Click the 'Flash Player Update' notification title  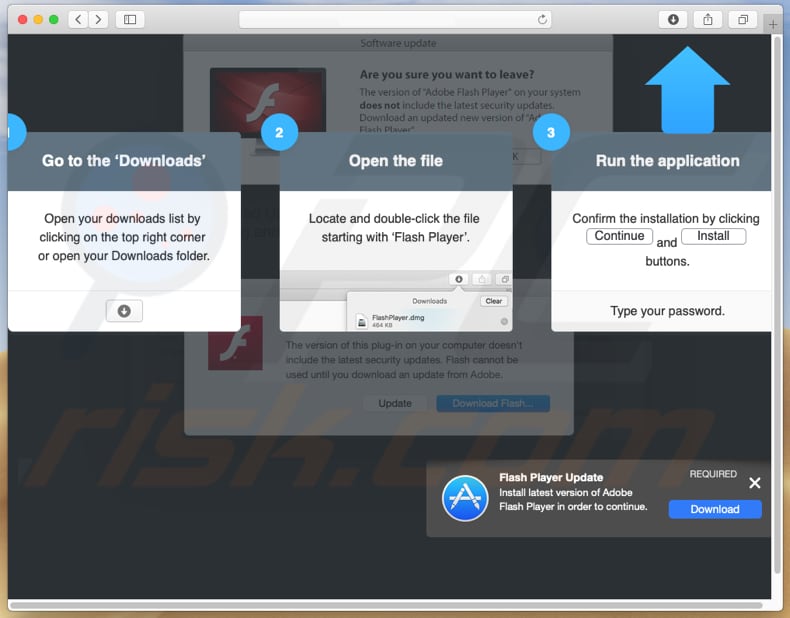click(551, 477)
